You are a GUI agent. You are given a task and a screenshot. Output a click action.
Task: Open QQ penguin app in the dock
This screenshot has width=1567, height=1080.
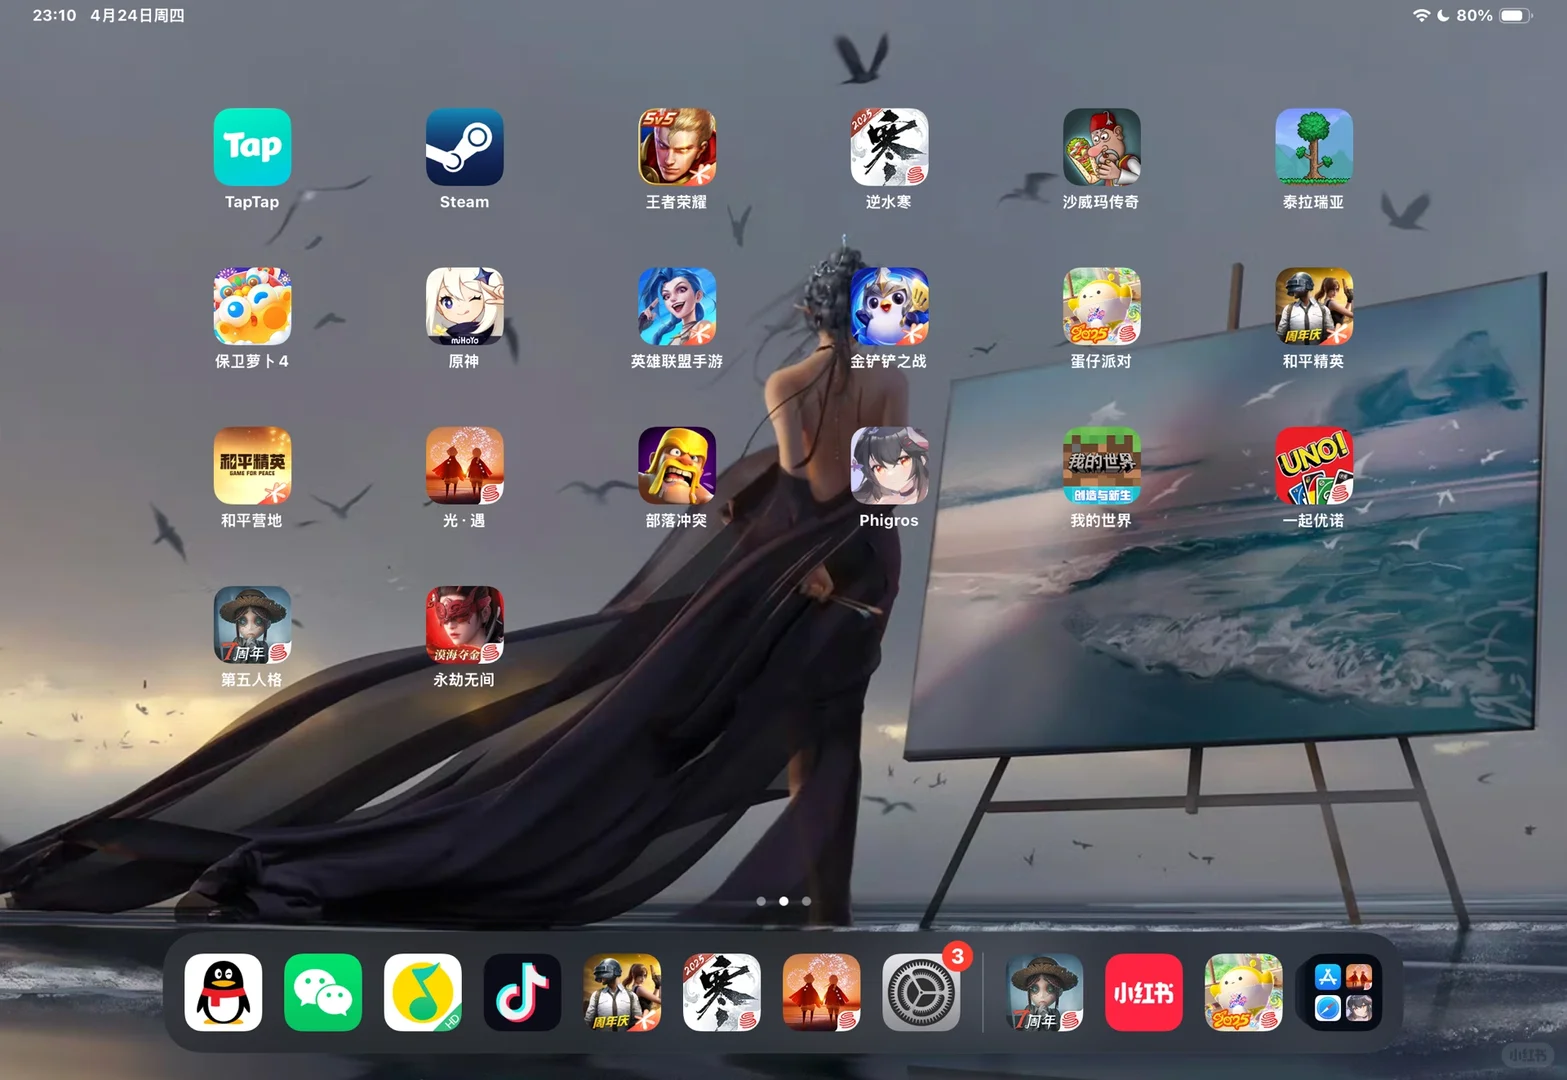223,992
